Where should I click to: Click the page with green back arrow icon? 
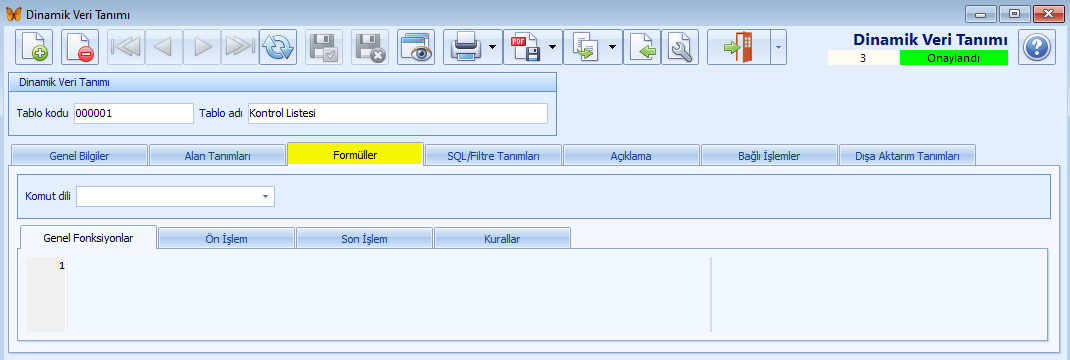coord(642,47)
